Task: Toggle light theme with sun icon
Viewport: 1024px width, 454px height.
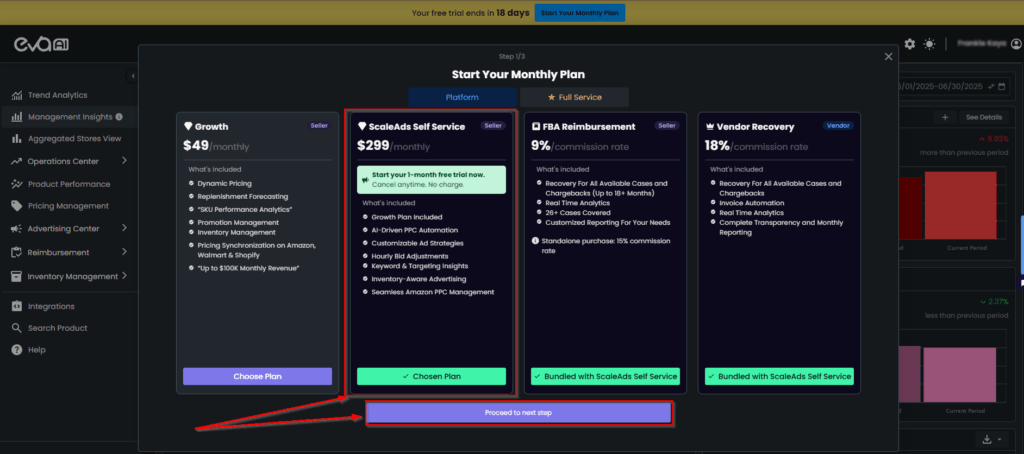Action: (x=929, y=44)
